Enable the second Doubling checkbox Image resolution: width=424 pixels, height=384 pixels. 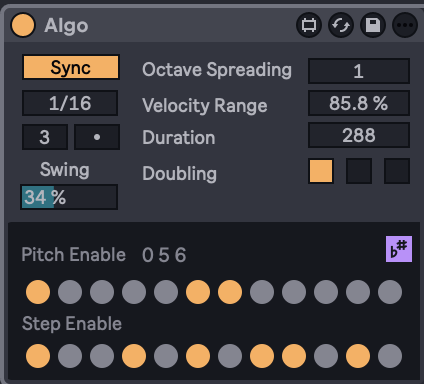tap(359, 171)
